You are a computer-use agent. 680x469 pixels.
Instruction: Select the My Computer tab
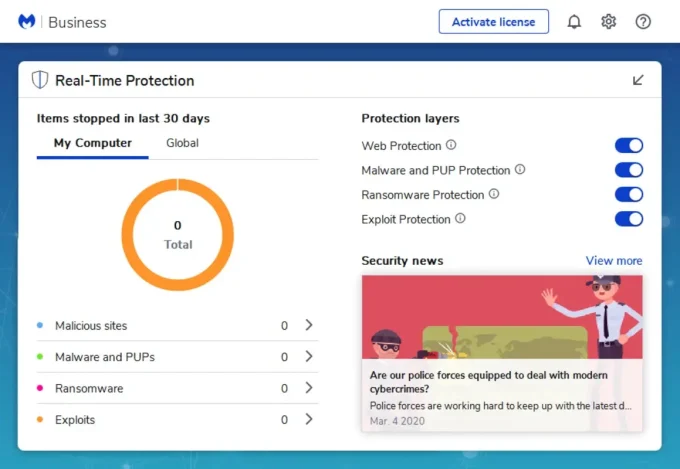tap(92, 143)
